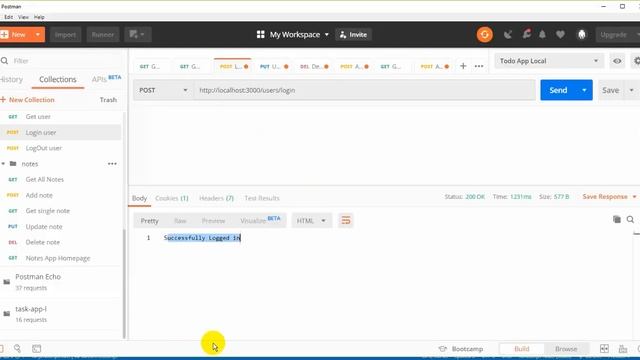Open the user avatar menu
Image resolution: width=640 pixels, height=360 pixels.
click(582, 35)
